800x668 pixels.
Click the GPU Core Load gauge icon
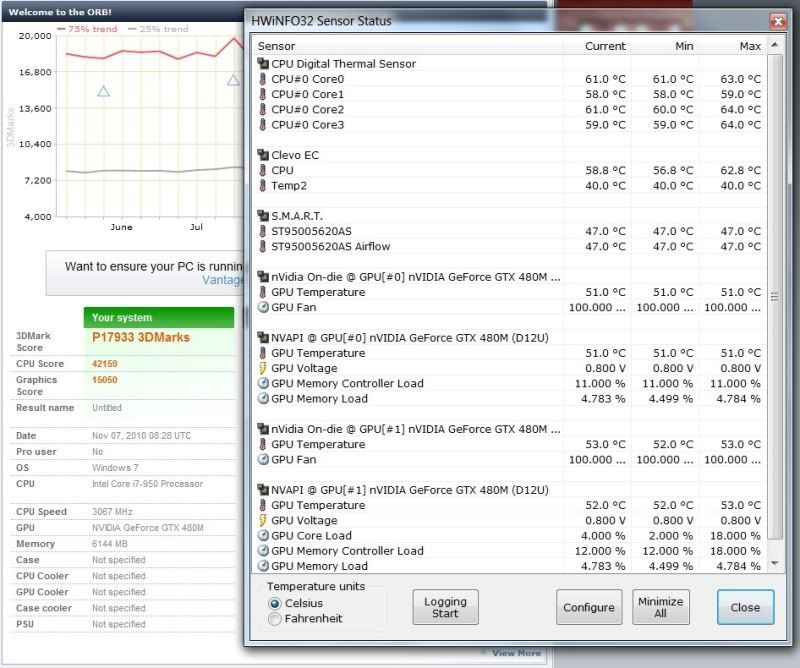pos(263,536)
